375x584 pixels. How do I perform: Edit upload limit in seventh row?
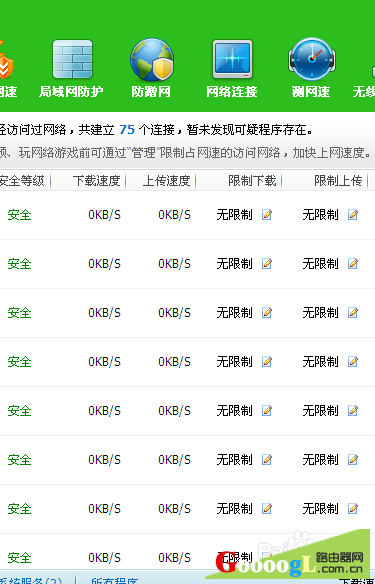353,508
